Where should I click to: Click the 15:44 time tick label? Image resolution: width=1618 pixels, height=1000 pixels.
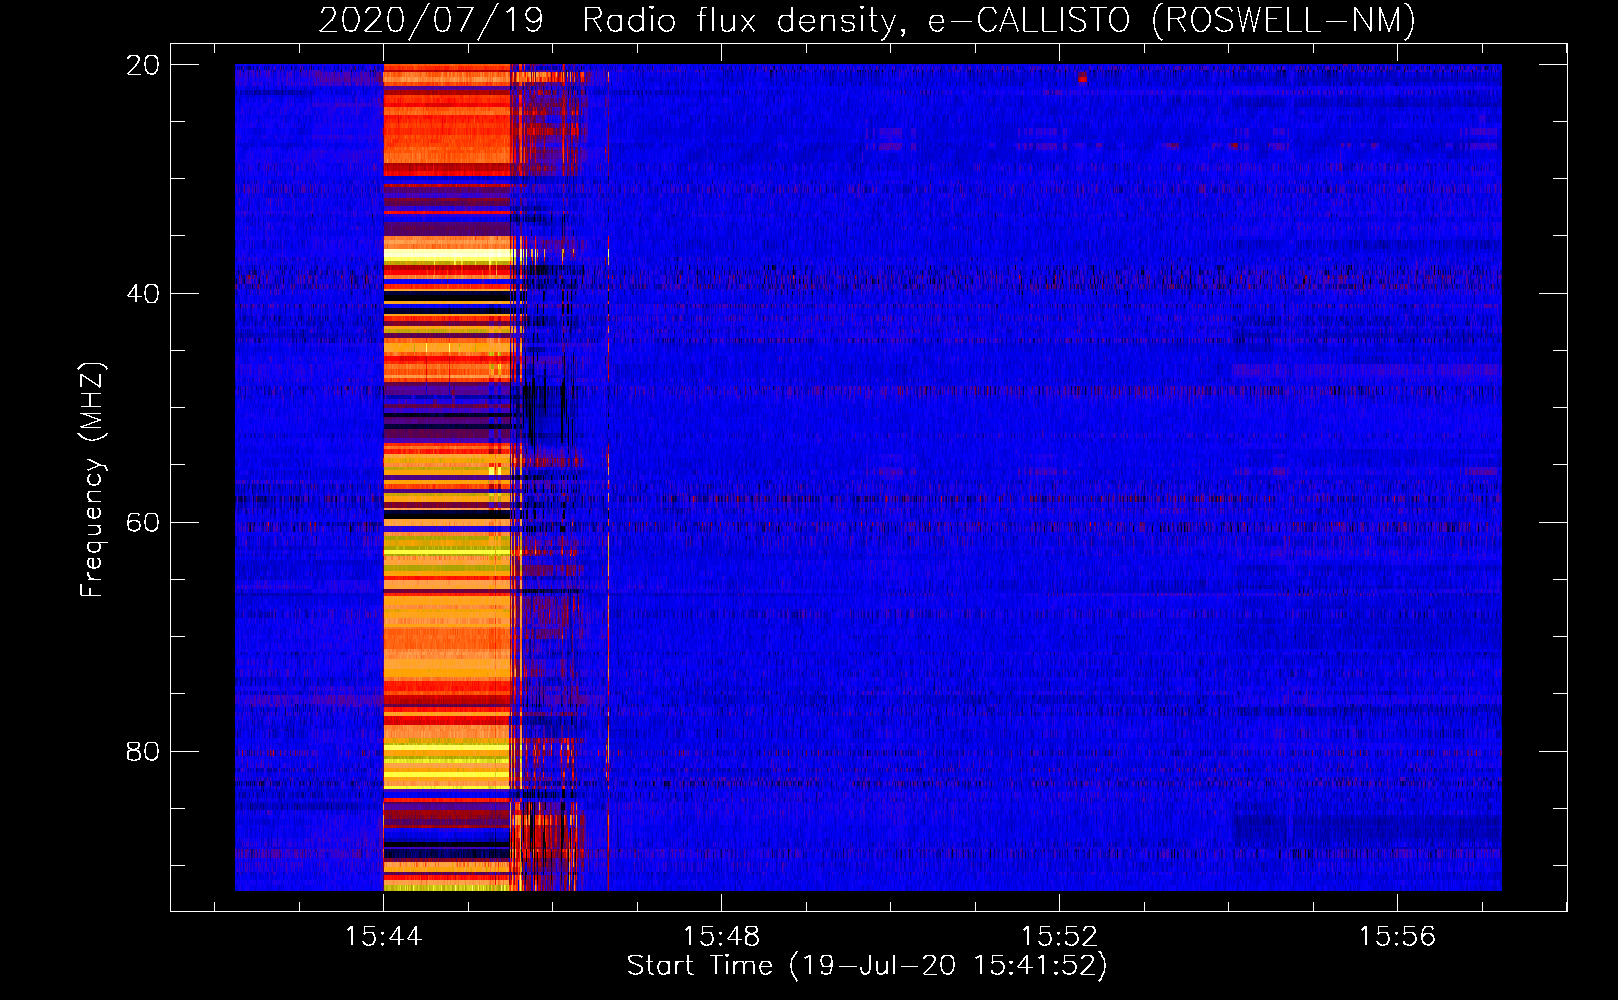383,937
